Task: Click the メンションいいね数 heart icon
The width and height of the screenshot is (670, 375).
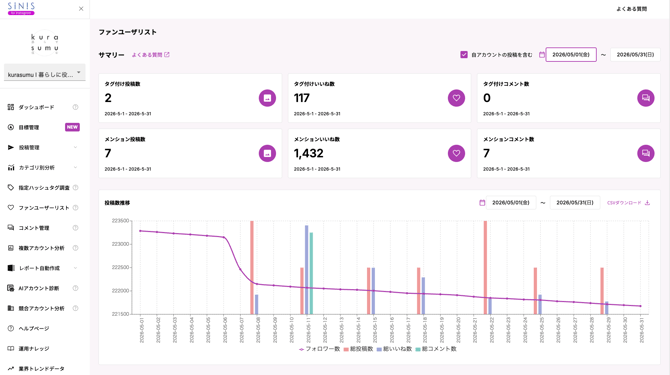Action: (x=456, y=153)
